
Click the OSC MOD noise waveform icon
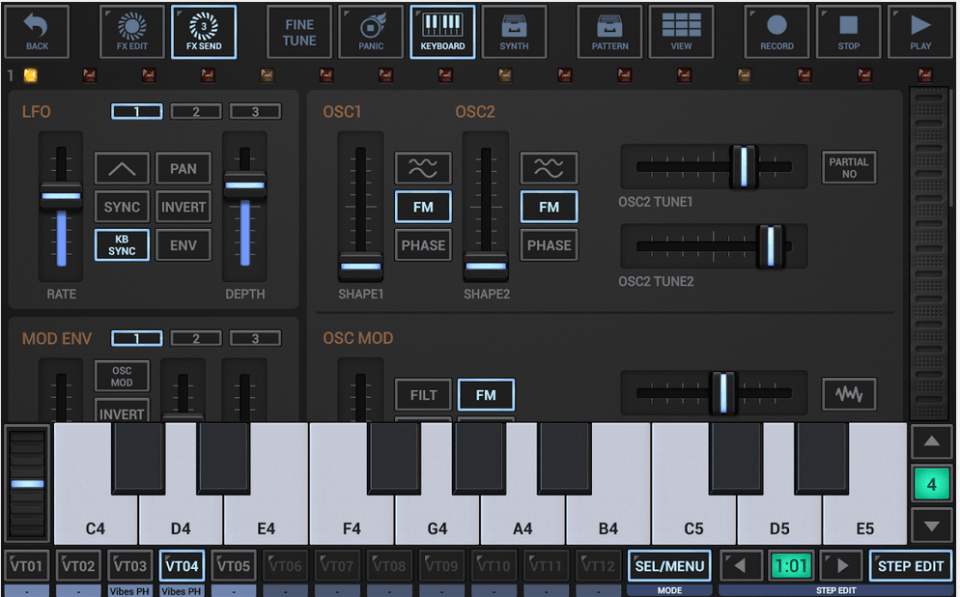849,394
